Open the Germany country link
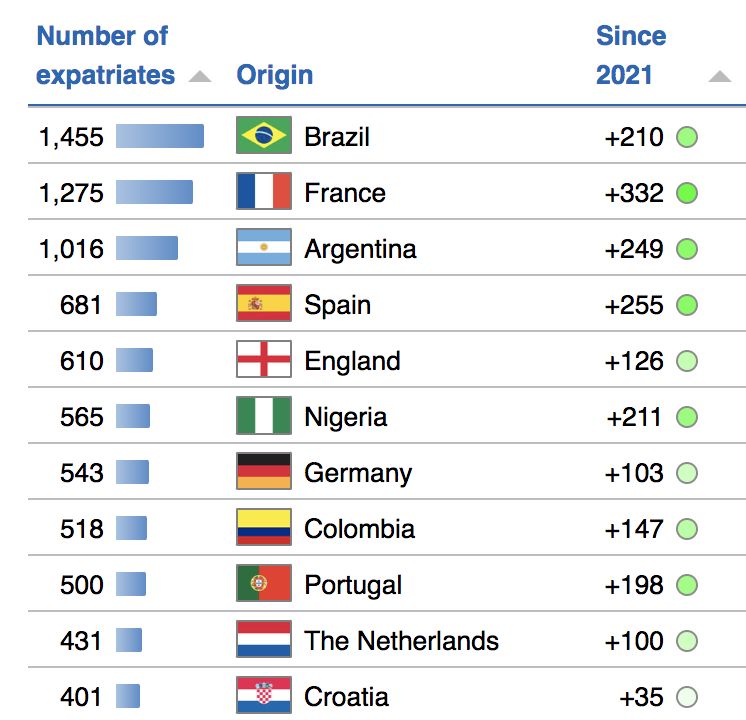Image resolution: width=746 pixels, height=720 pixels. click(x=358, y=473)
